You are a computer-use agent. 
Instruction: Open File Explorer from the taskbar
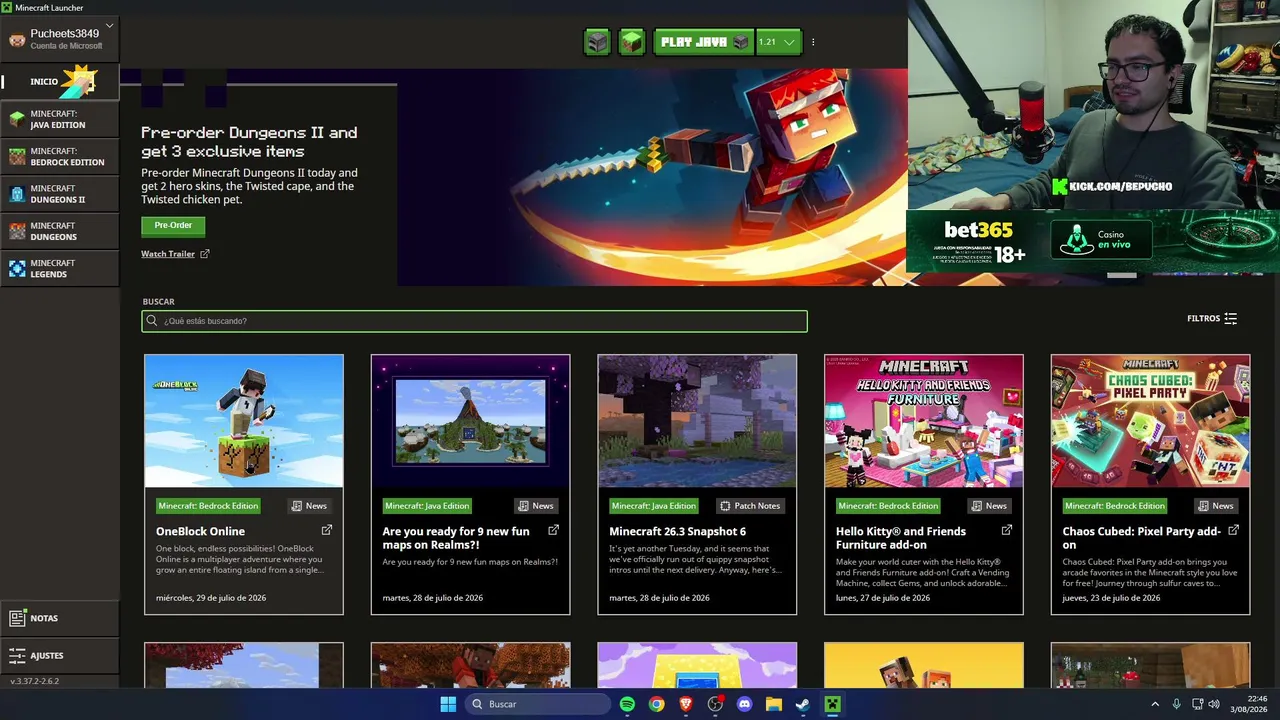click(773, 704)
